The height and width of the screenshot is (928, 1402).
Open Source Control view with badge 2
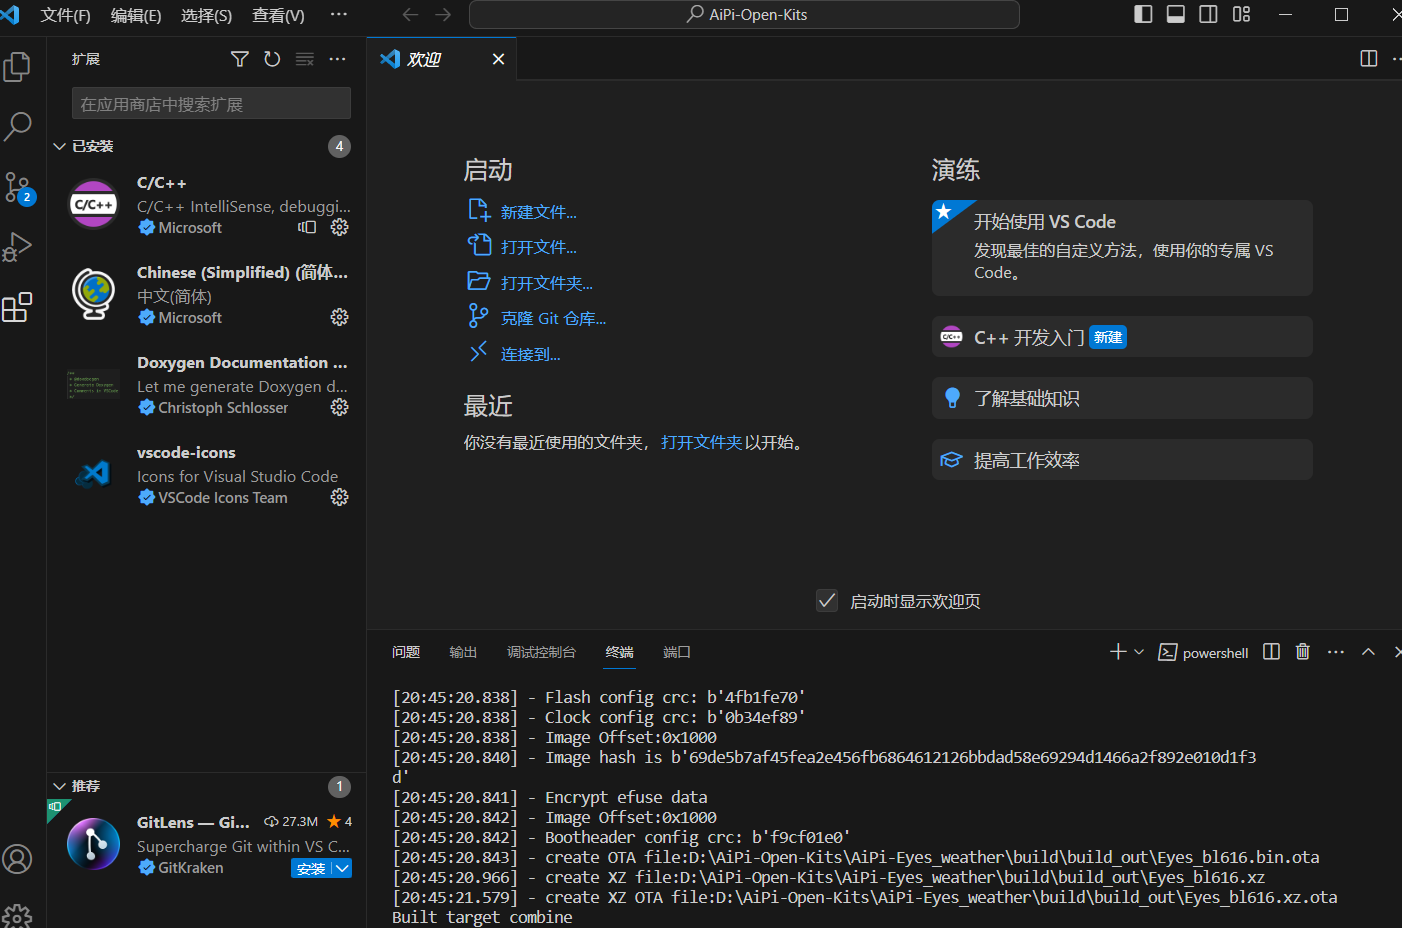[18, 187]
